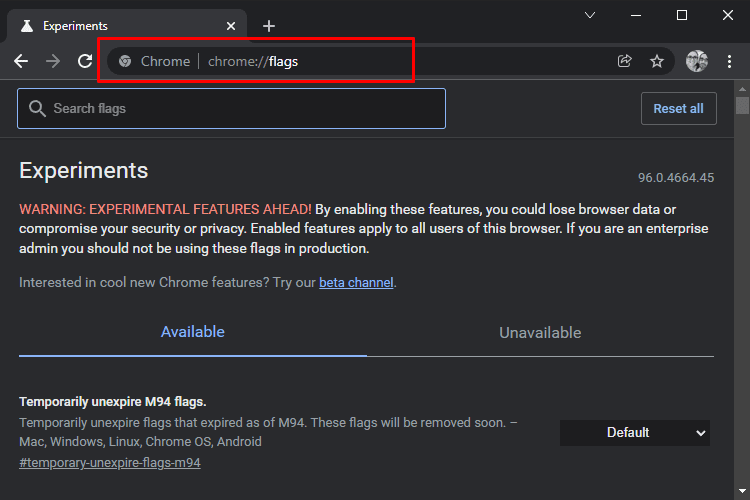Open new tab with plus button
This screenshot has width=750, height=500.
tap(269, 26)
